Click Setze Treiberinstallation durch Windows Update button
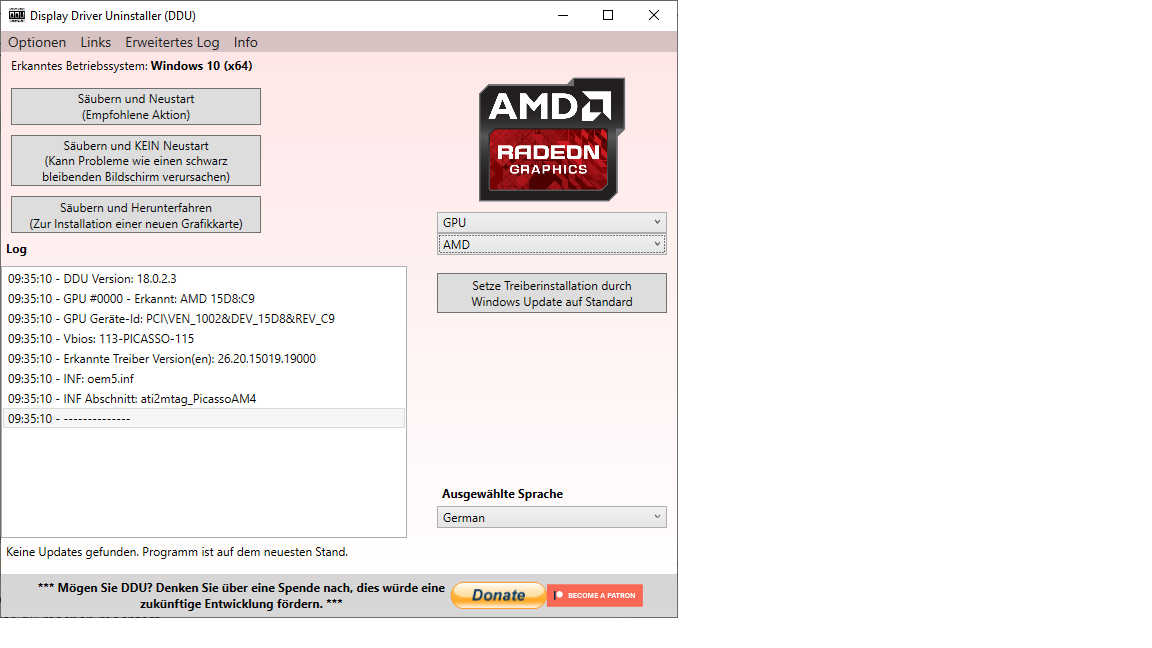This screenshot has height=648, width=1152. pyautogui.click(x=552, y=293)
